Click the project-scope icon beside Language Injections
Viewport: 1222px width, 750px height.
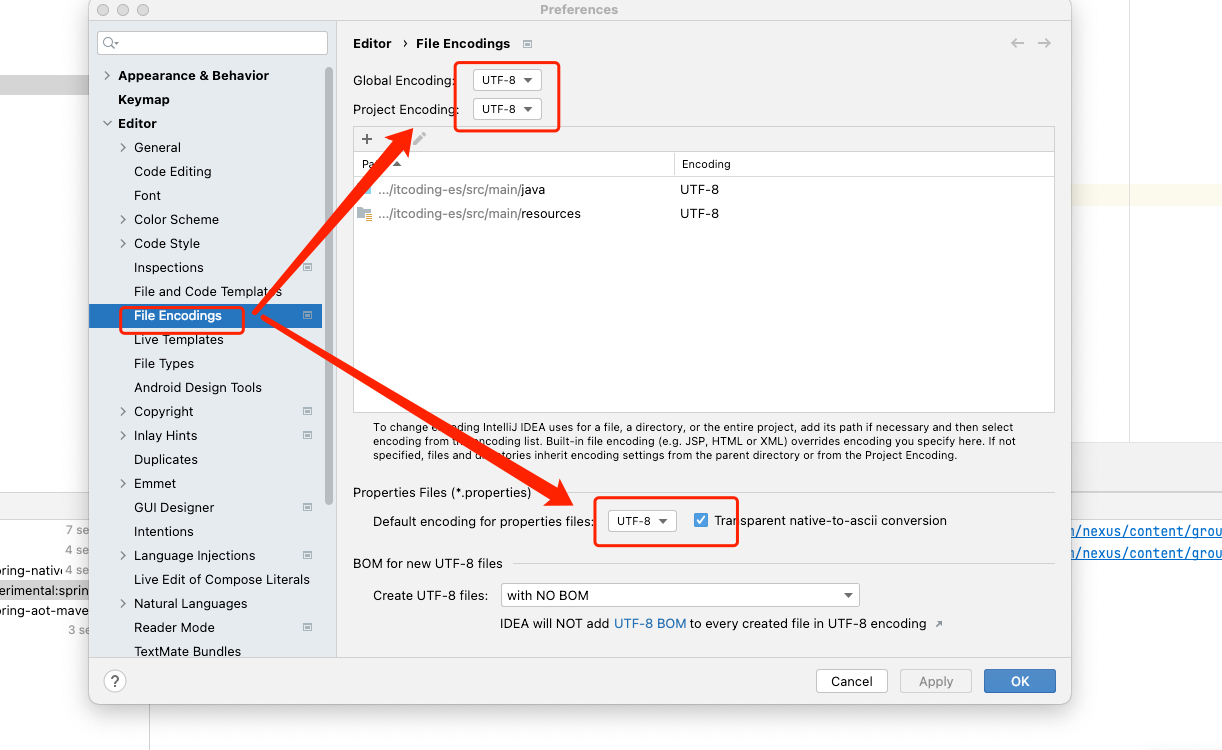[307, 555]
